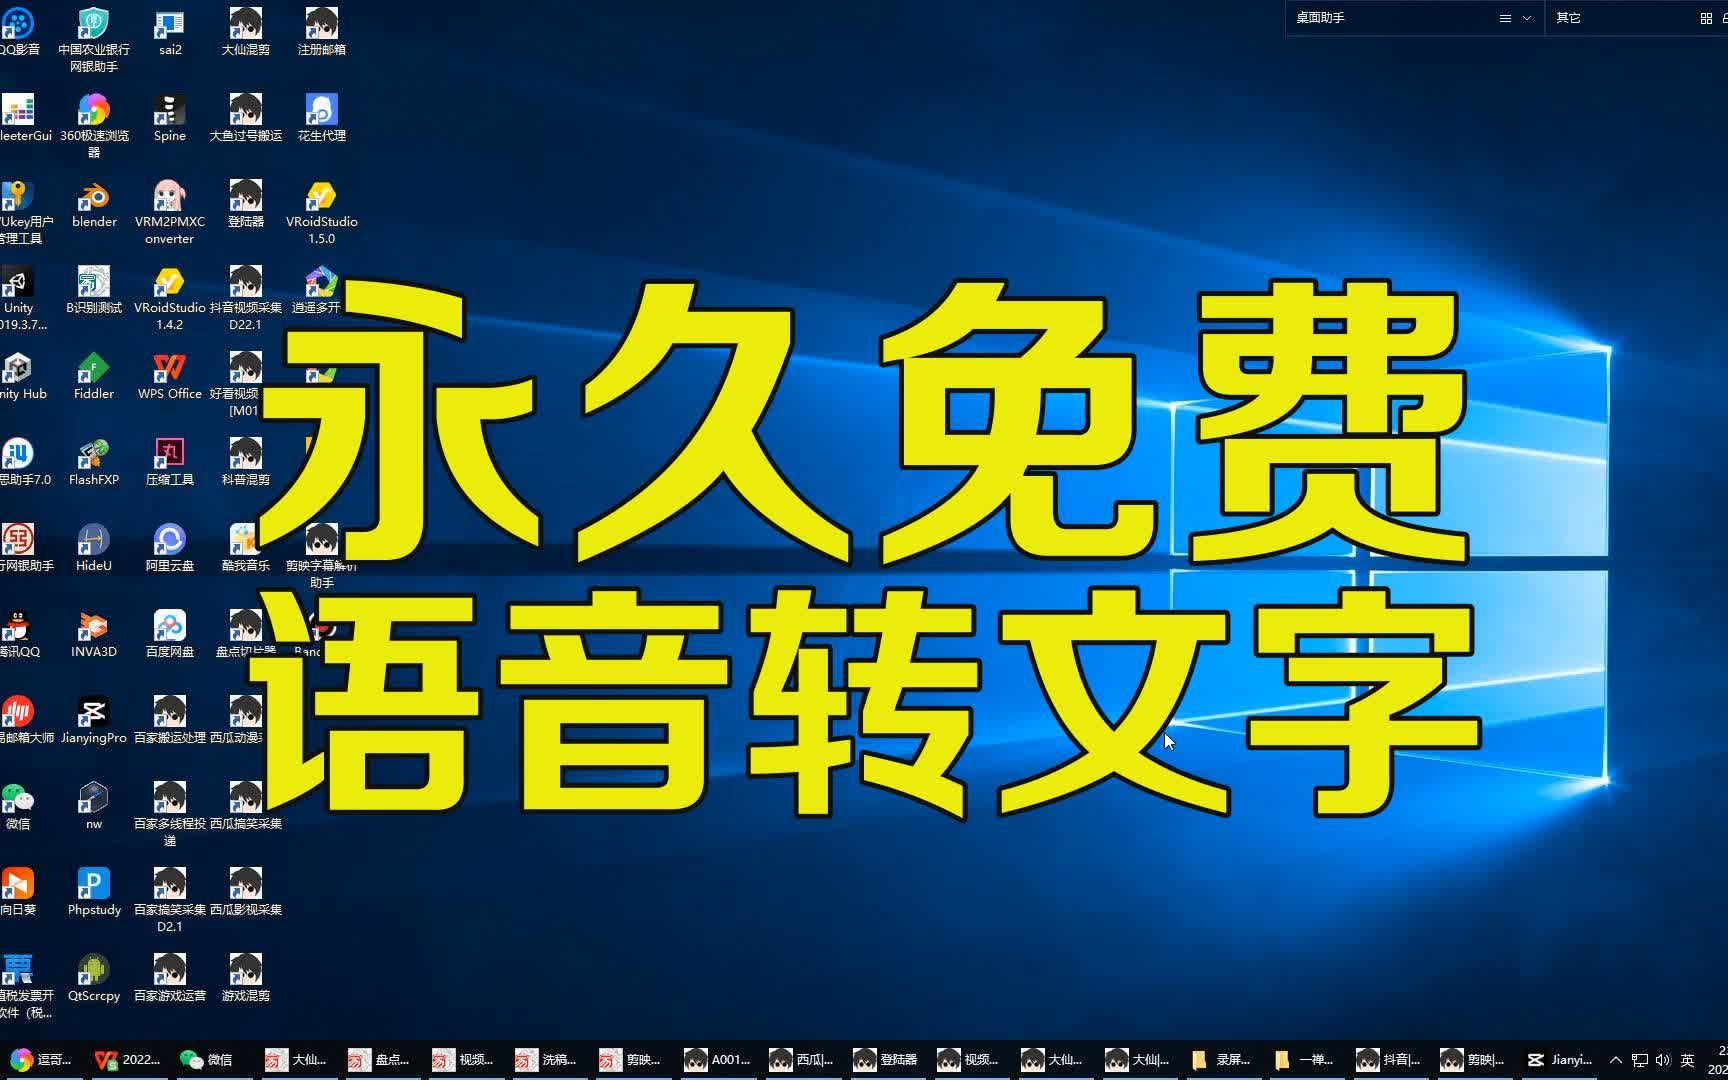
Task: Launch VRoidStudio 1.5.0 shortcut
Action: (x=322, y=213)
